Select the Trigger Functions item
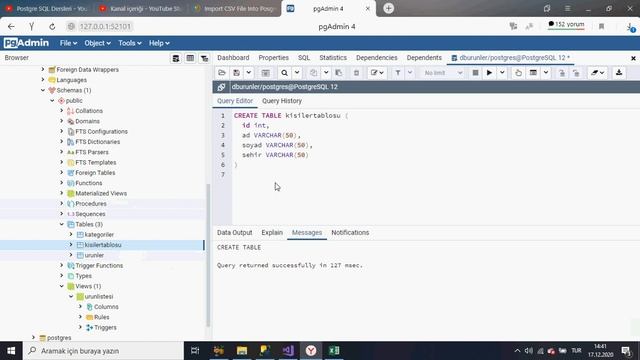This screenshot has height=360, width=640. click(99, 265)
